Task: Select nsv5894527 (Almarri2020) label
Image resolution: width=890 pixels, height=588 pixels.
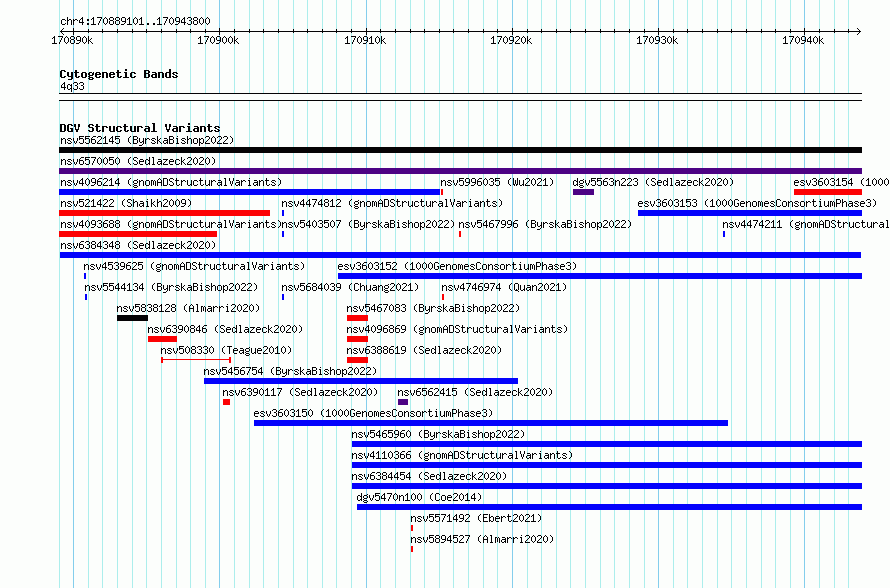Action: [482, 539]
